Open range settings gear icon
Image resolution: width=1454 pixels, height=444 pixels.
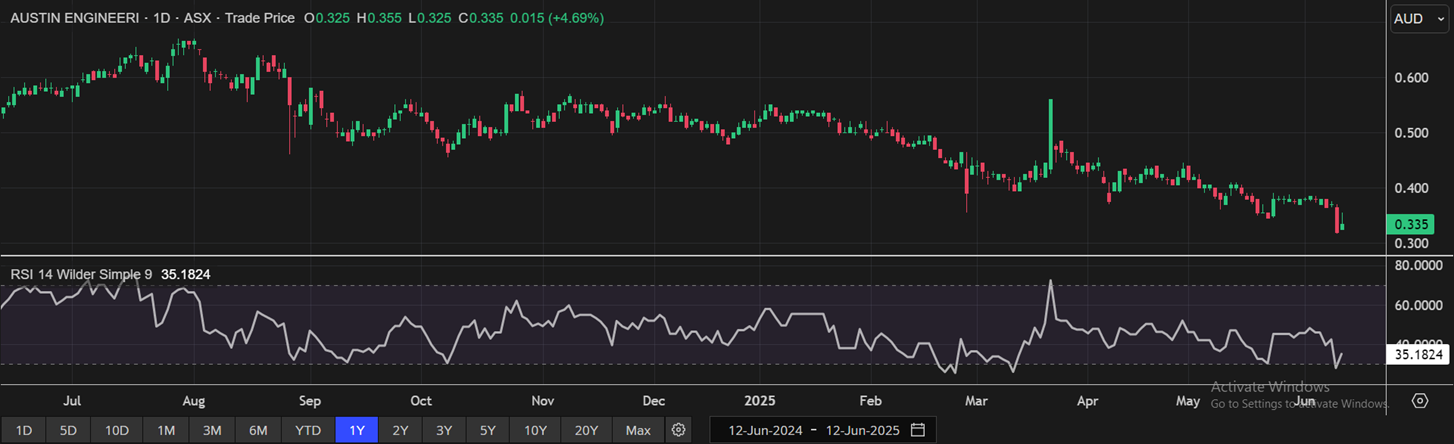[x=679, y=430]
